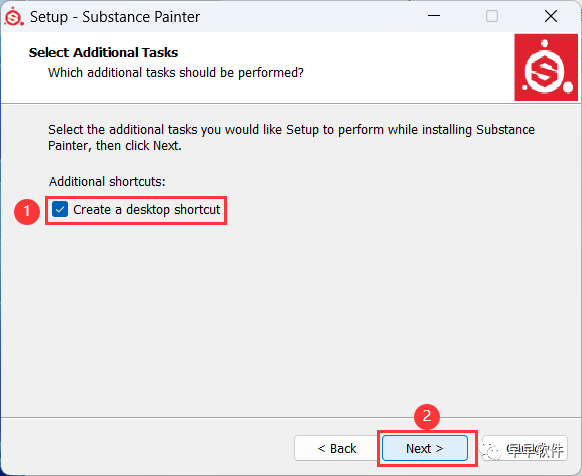The height and width of the screenshot is (476, 582).
Task: Click the Select Additional Tasks heading
Action: pyautogui.click(x=104, y=52)
